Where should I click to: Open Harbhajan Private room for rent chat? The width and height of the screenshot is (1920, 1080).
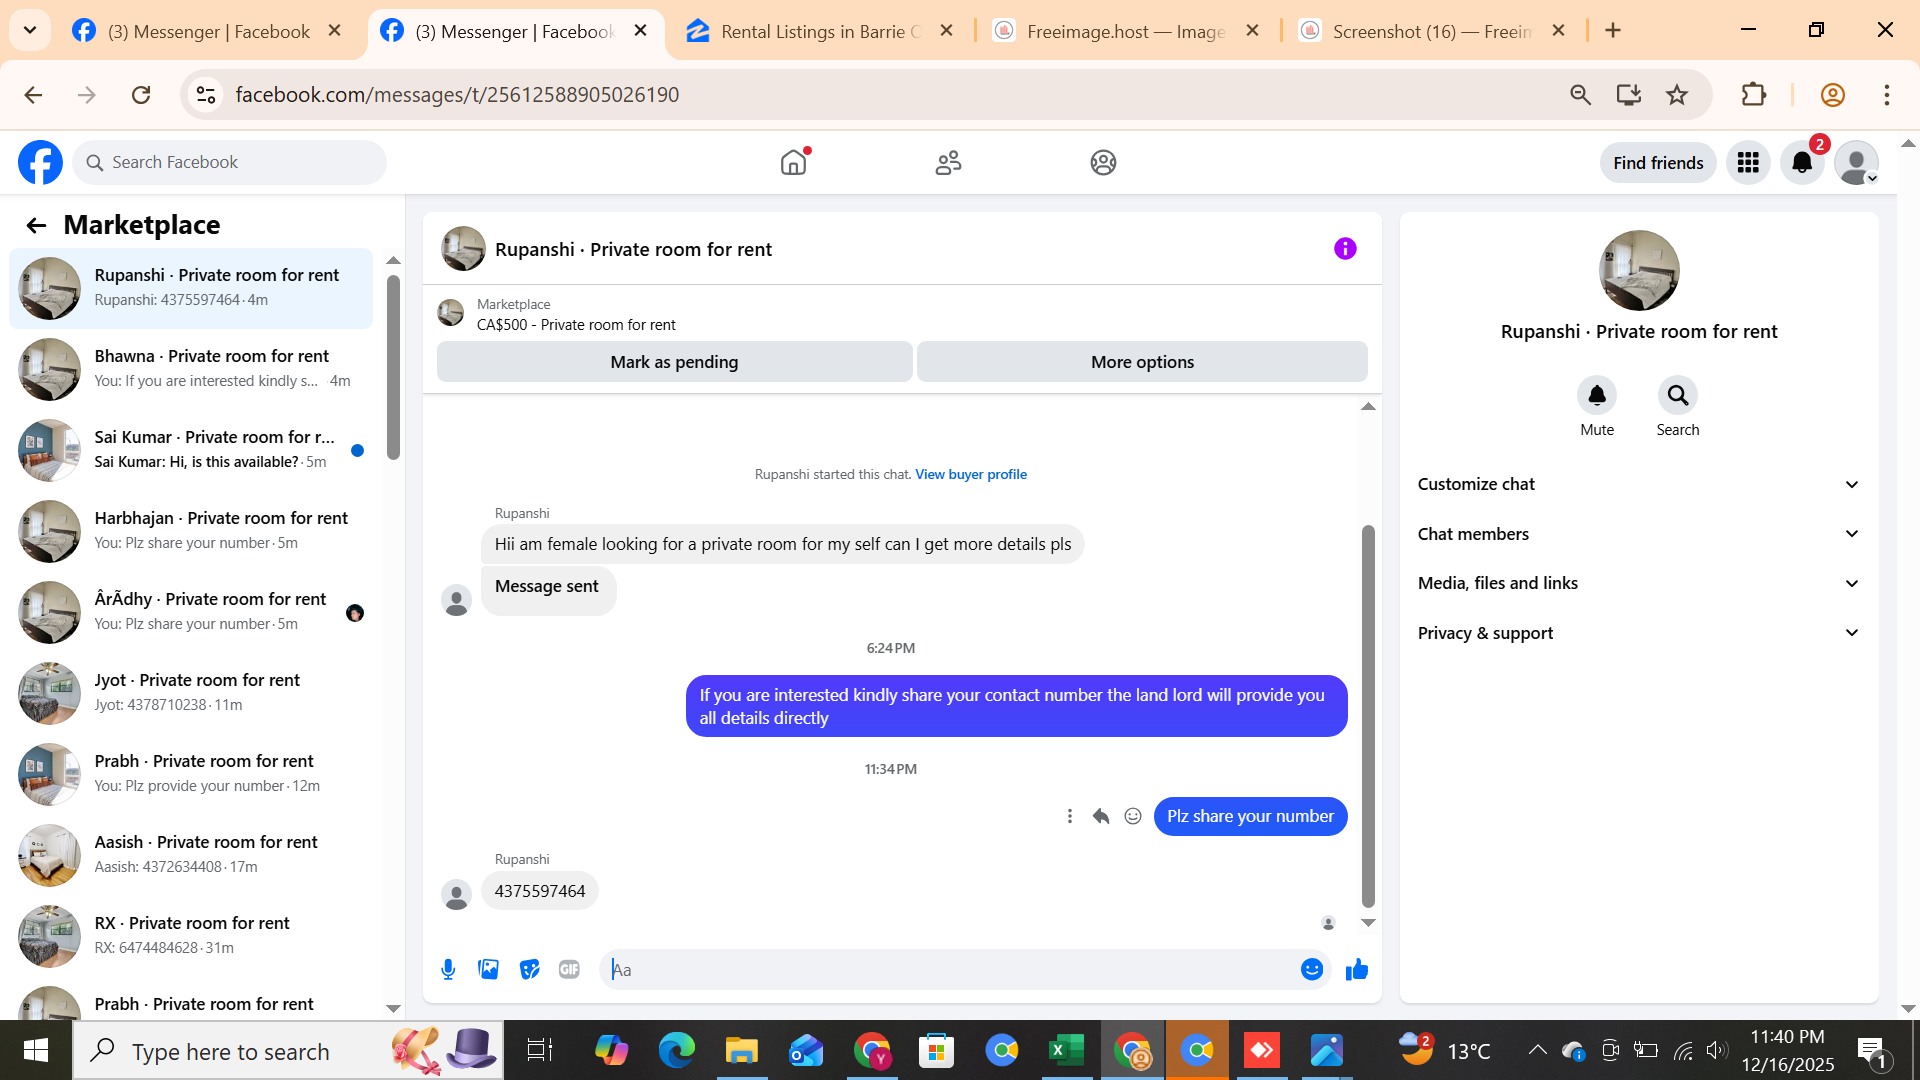[191, 531]
